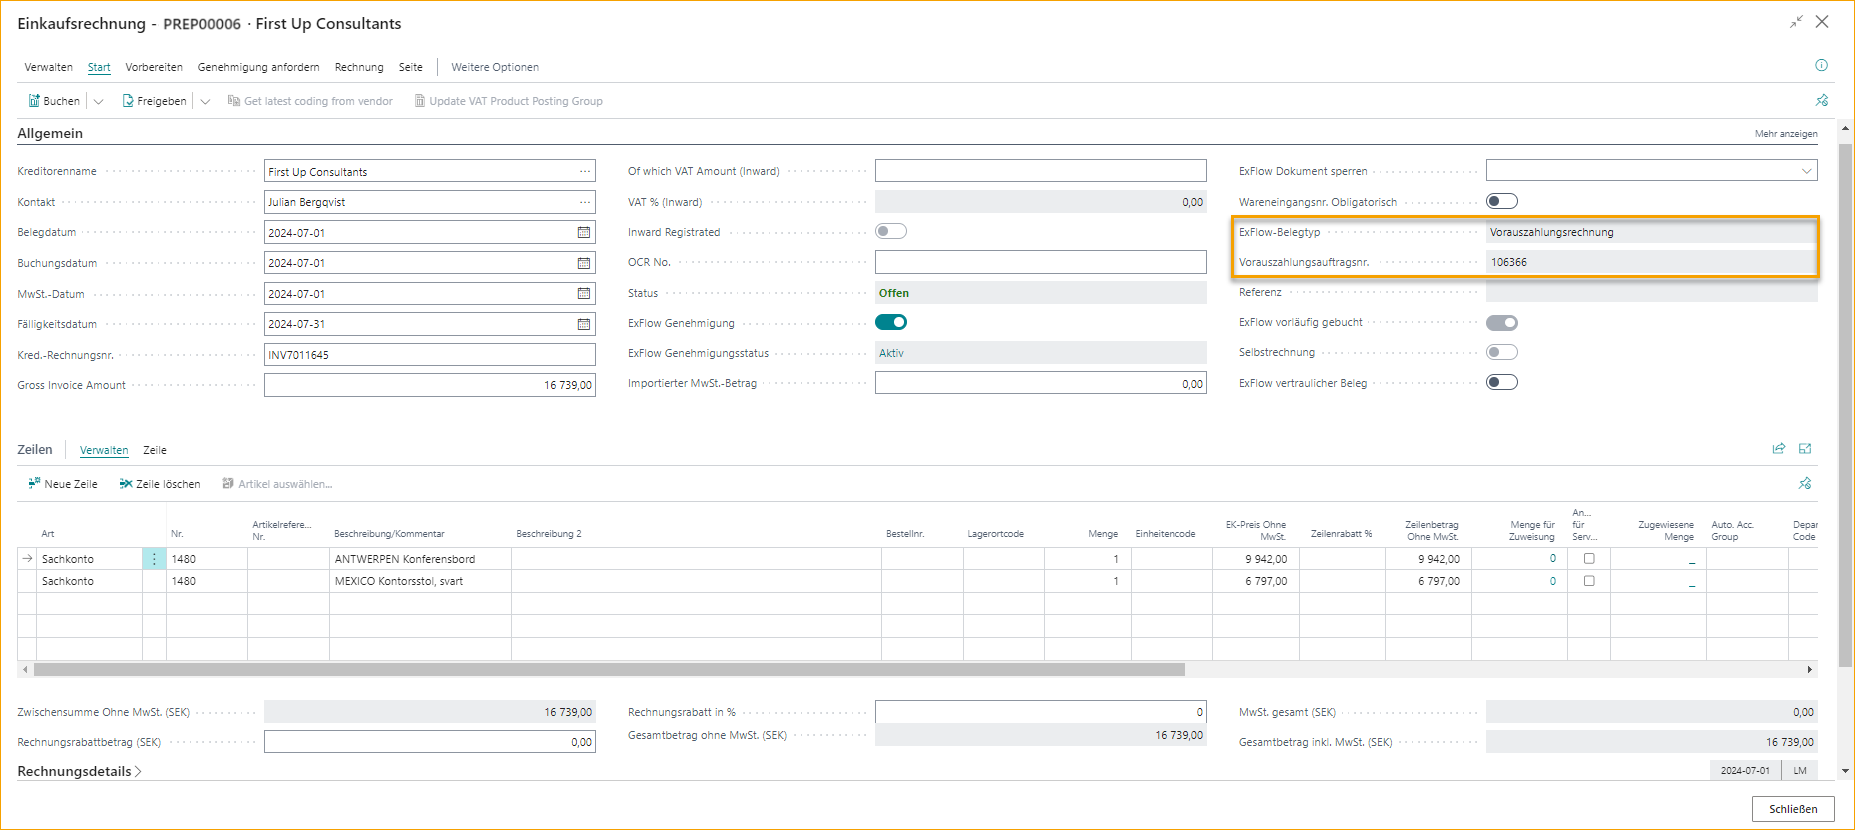Click EK-Preis 9 942,00 cell
This screenshot has height=830, width=1855.
click(1255, 559)
